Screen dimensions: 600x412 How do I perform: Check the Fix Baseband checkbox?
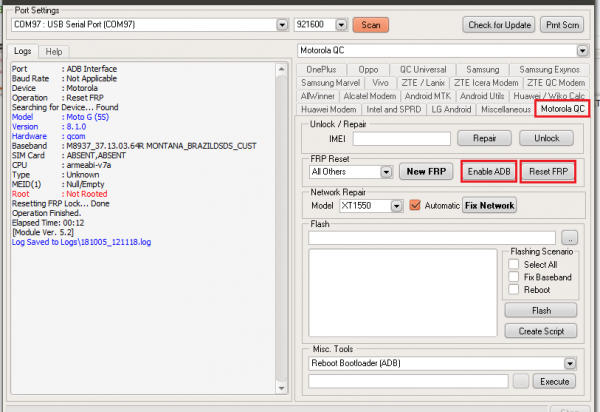514,277
